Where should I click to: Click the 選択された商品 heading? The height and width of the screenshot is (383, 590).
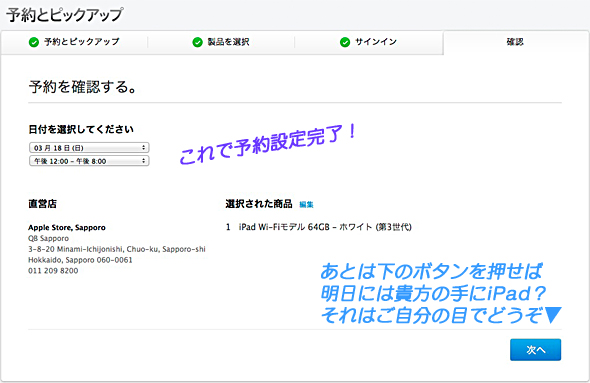pyautogui.click(x=259, y=204)
